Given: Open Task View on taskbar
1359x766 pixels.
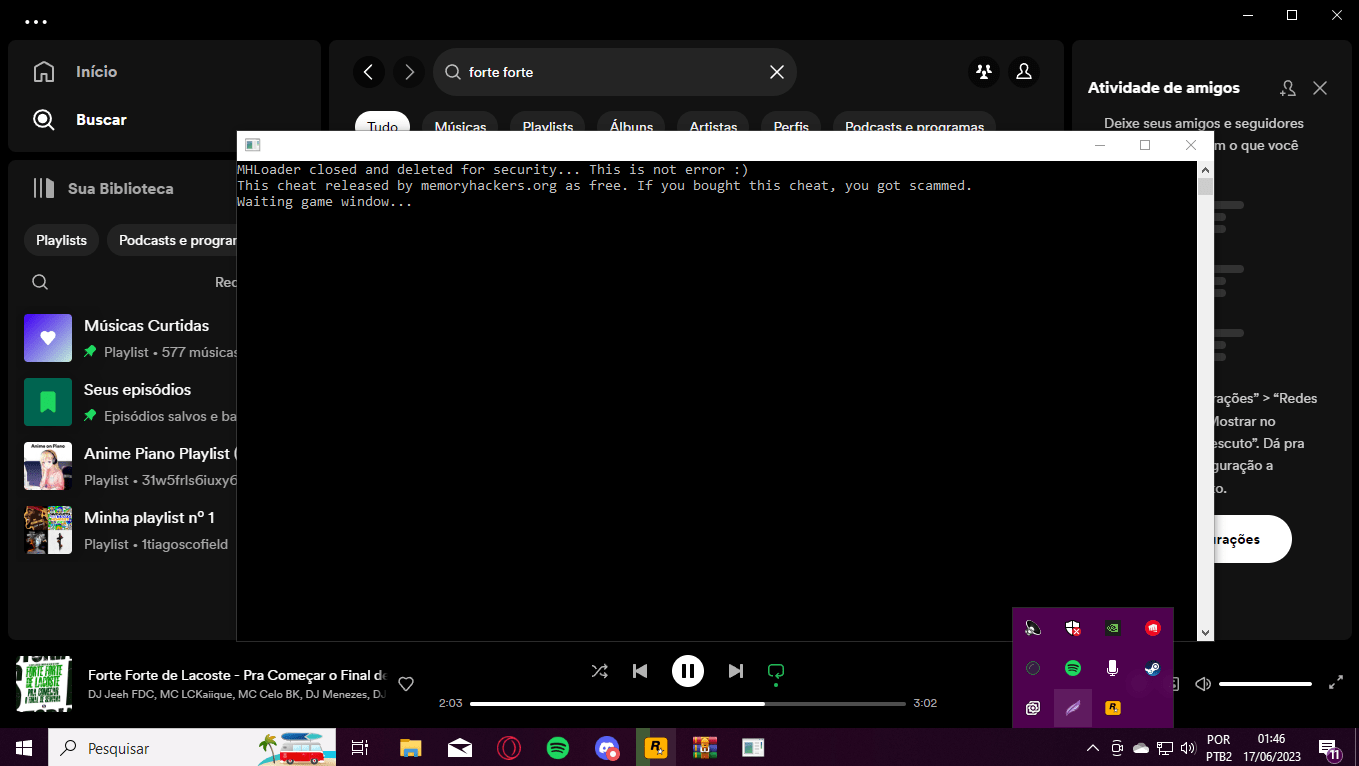Looking at the screenshot, I should [x=360, y=747].
